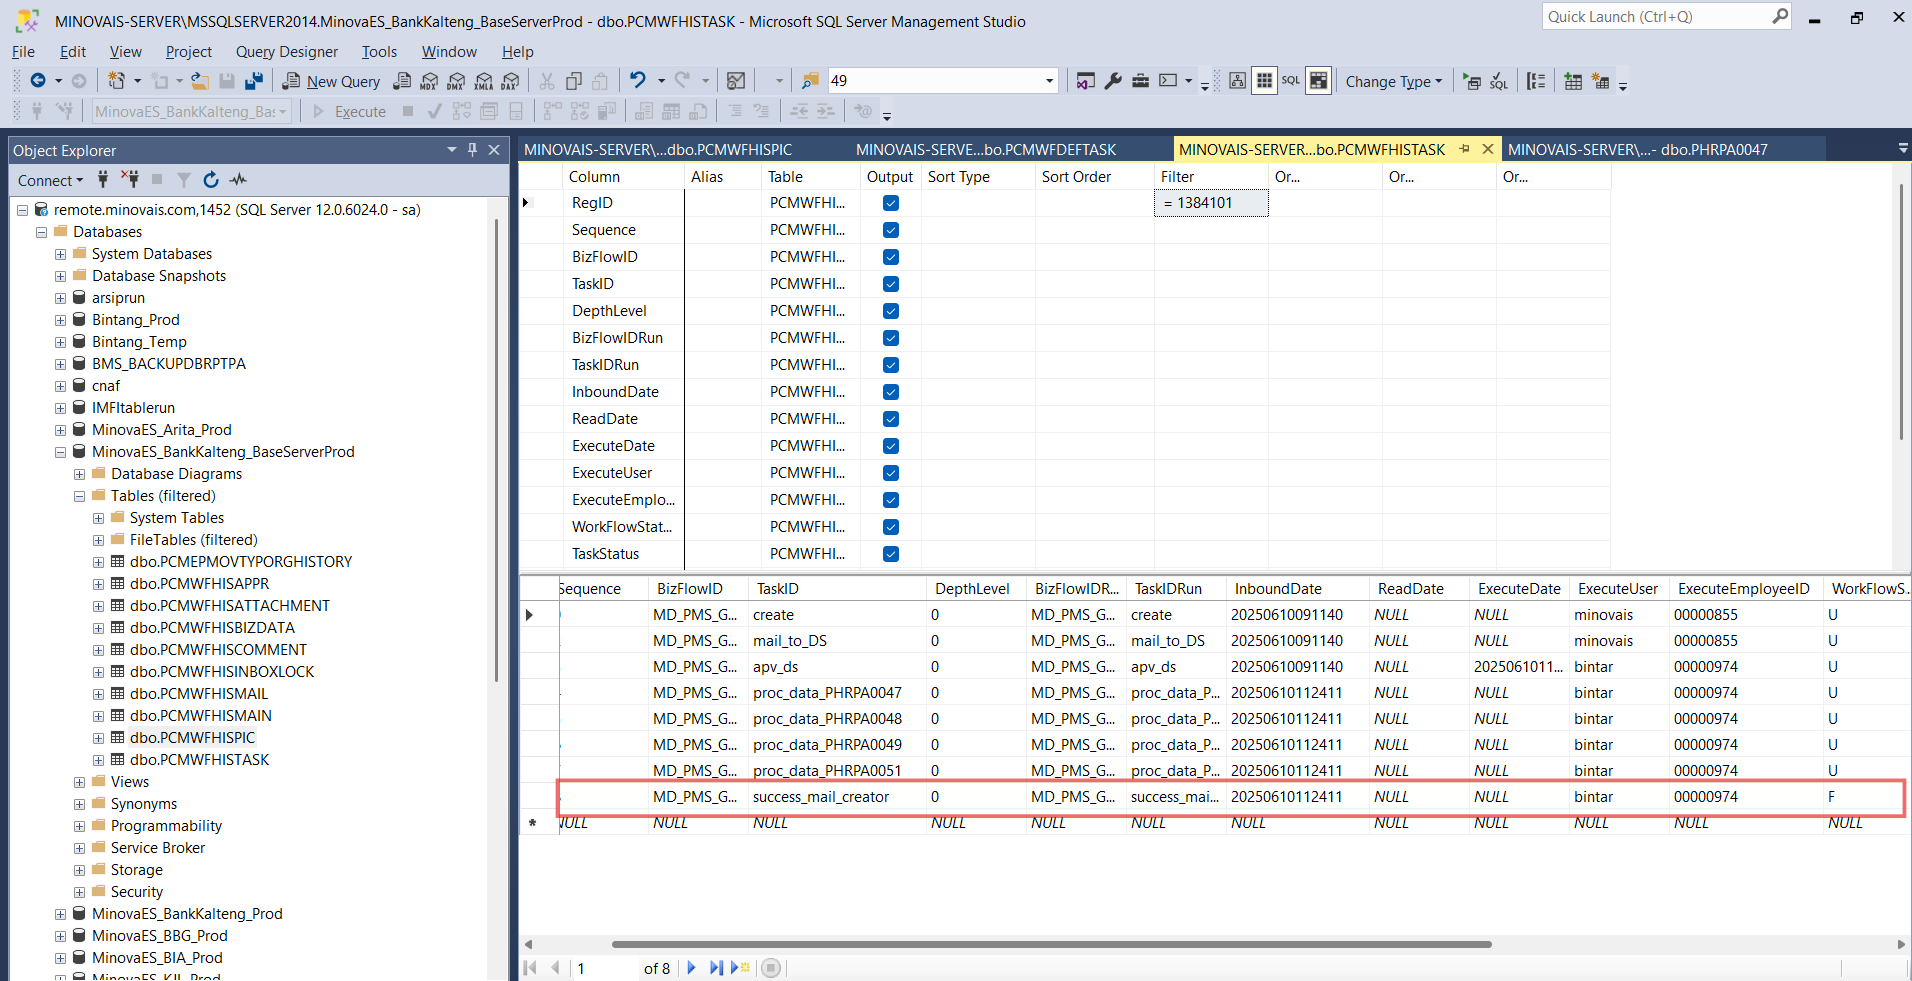
Task: Click the results horizontal scrollbar thumb
Action: click(1051, 944)
